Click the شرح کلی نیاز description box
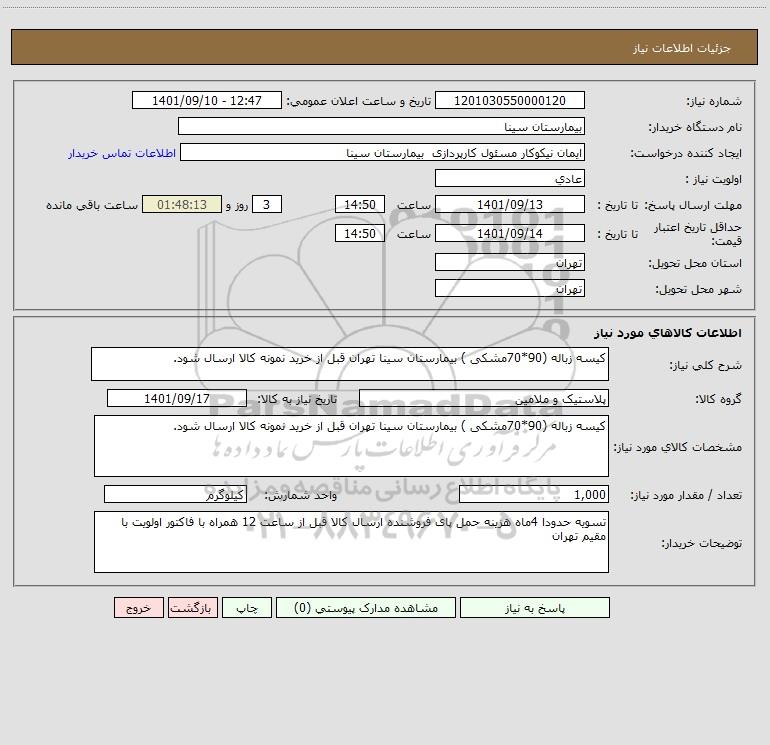Viewport: 770px width, 745px height. 350,364
